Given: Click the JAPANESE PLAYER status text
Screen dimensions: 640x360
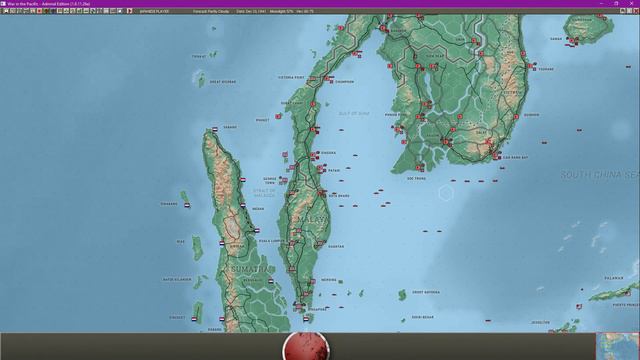Looking at the screenshot, I should [x=154, y=11].
